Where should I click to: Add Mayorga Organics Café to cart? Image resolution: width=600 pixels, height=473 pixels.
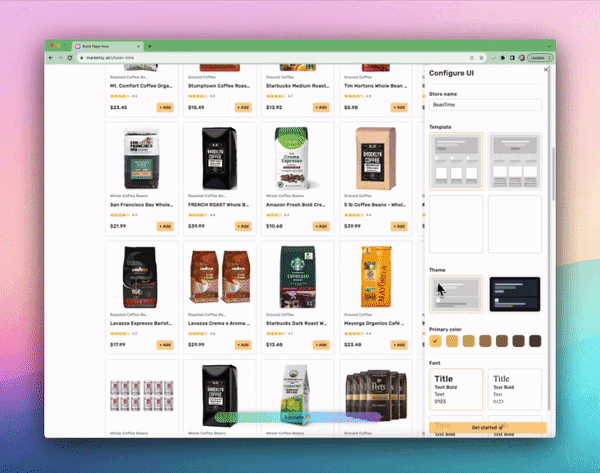[399, 345]
